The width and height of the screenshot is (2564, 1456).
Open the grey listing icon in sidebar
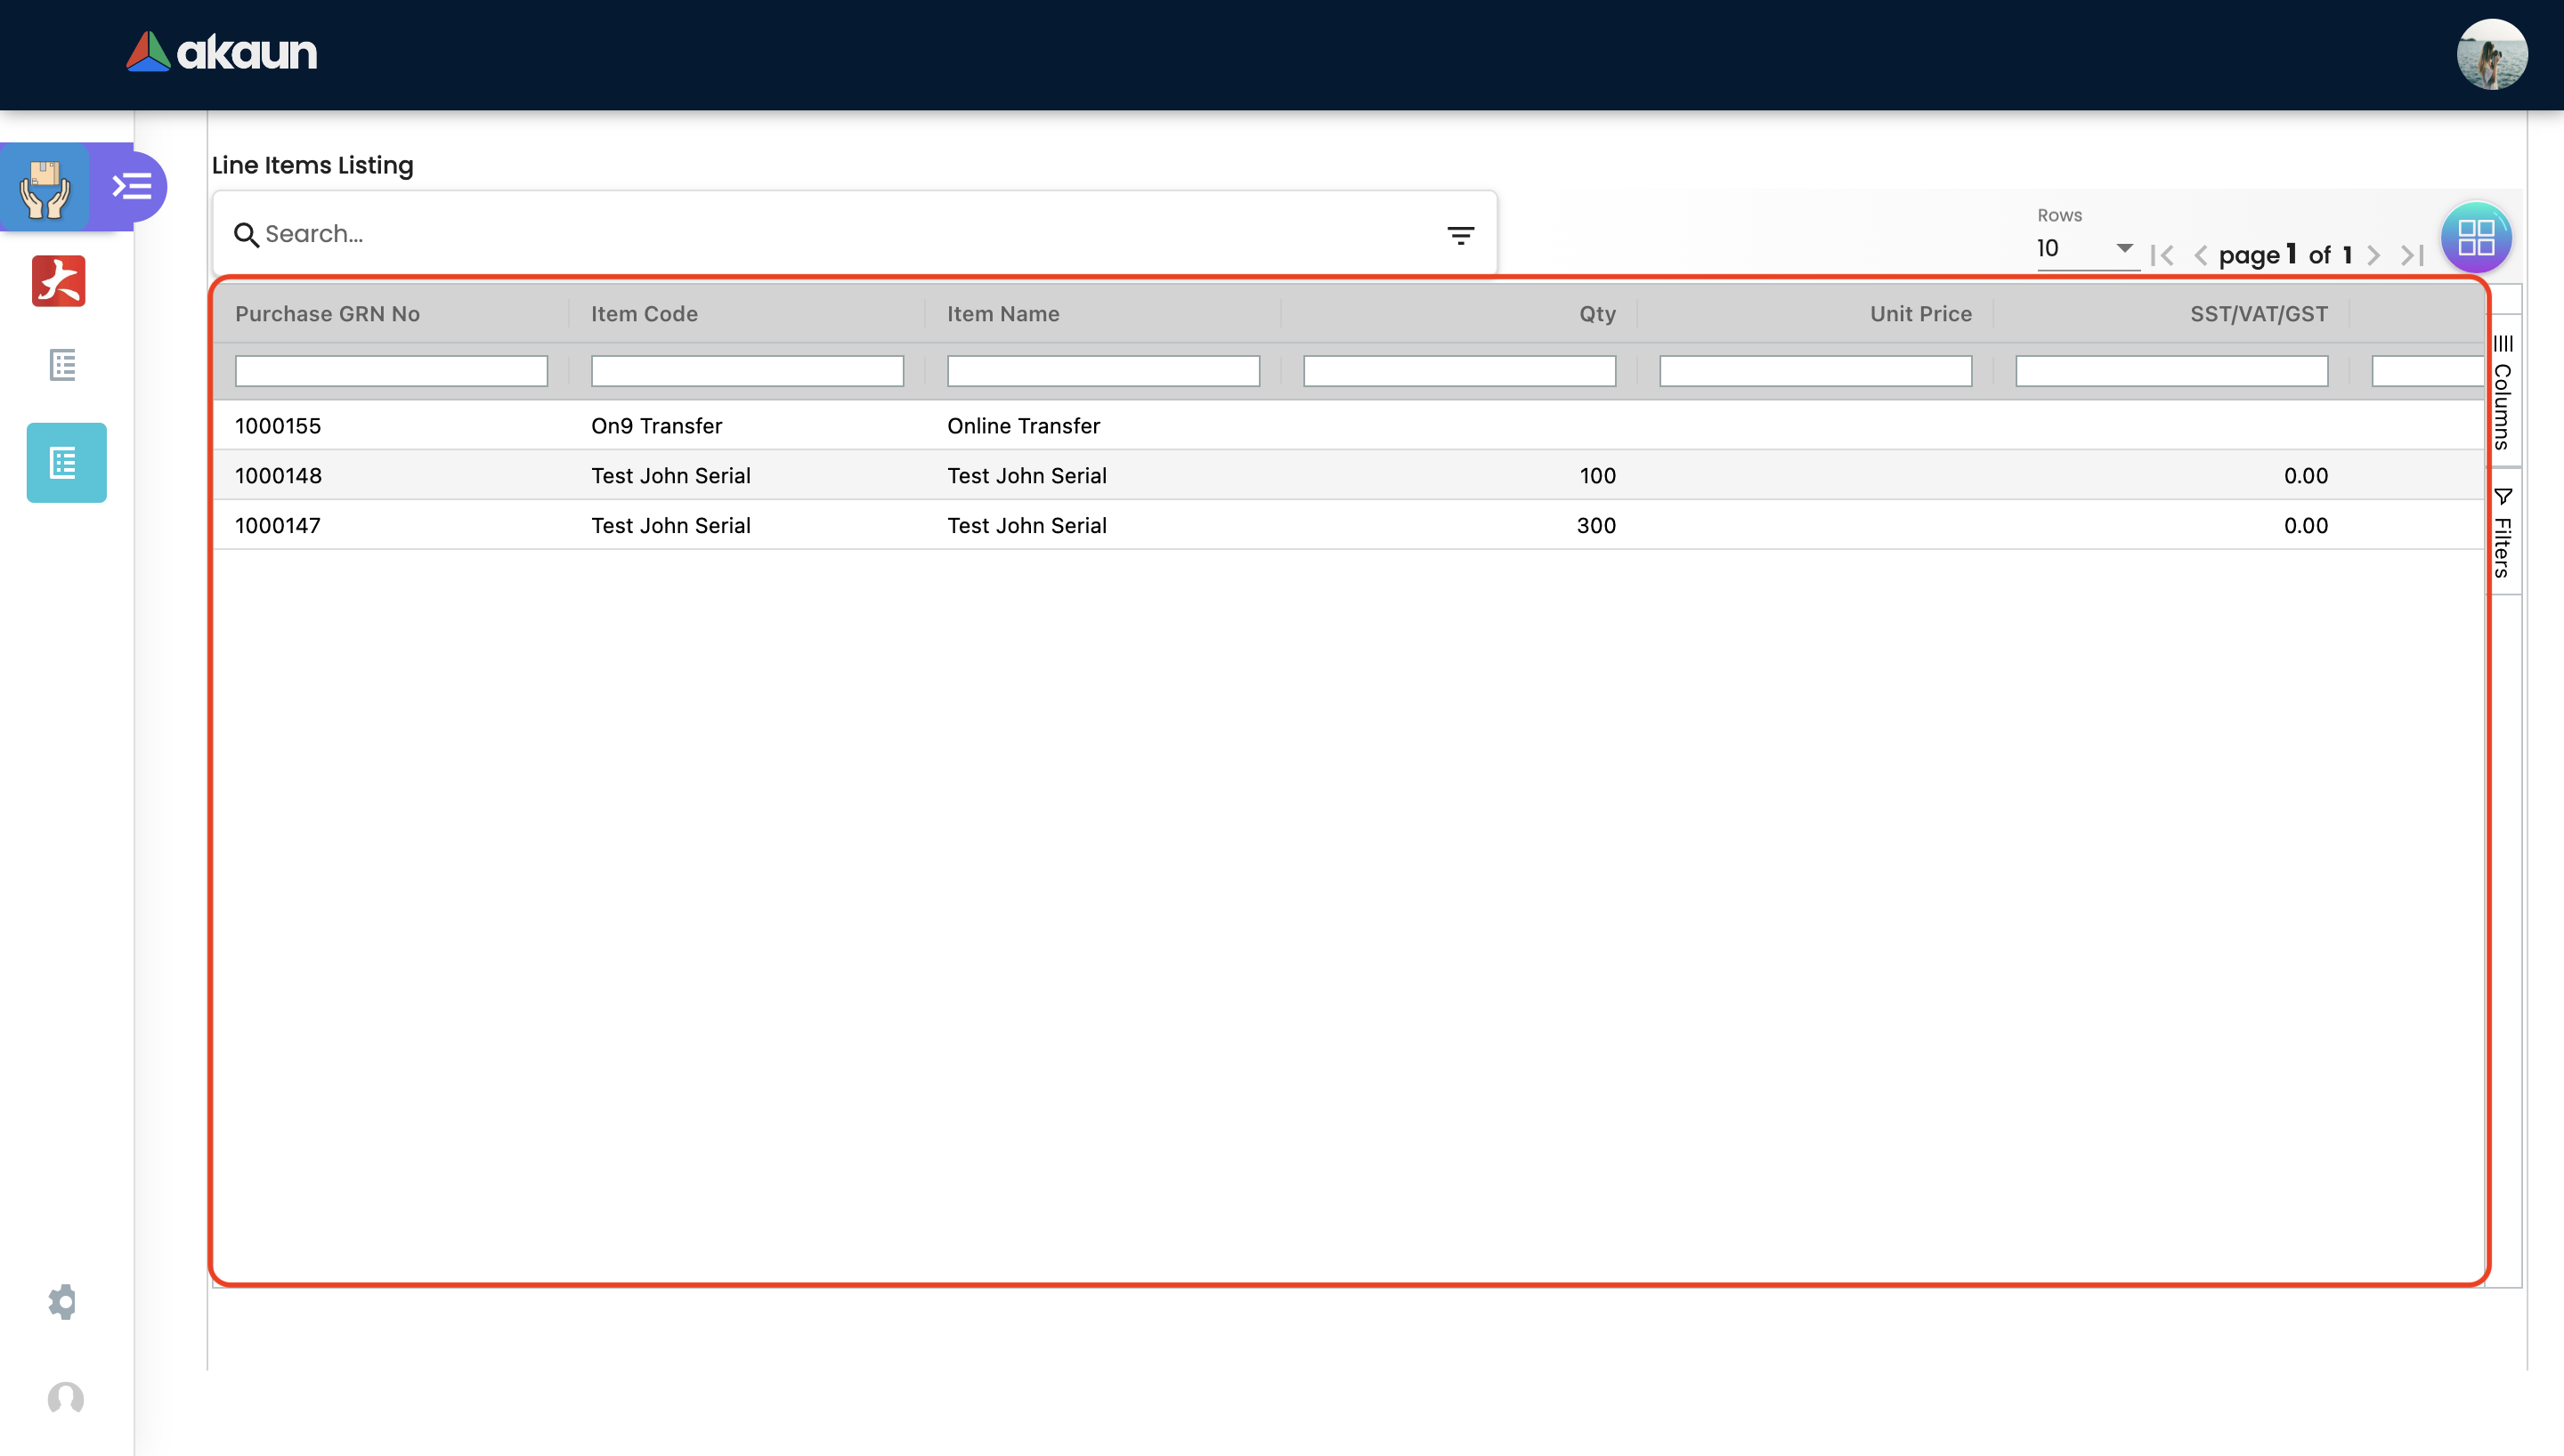point(63,365)
